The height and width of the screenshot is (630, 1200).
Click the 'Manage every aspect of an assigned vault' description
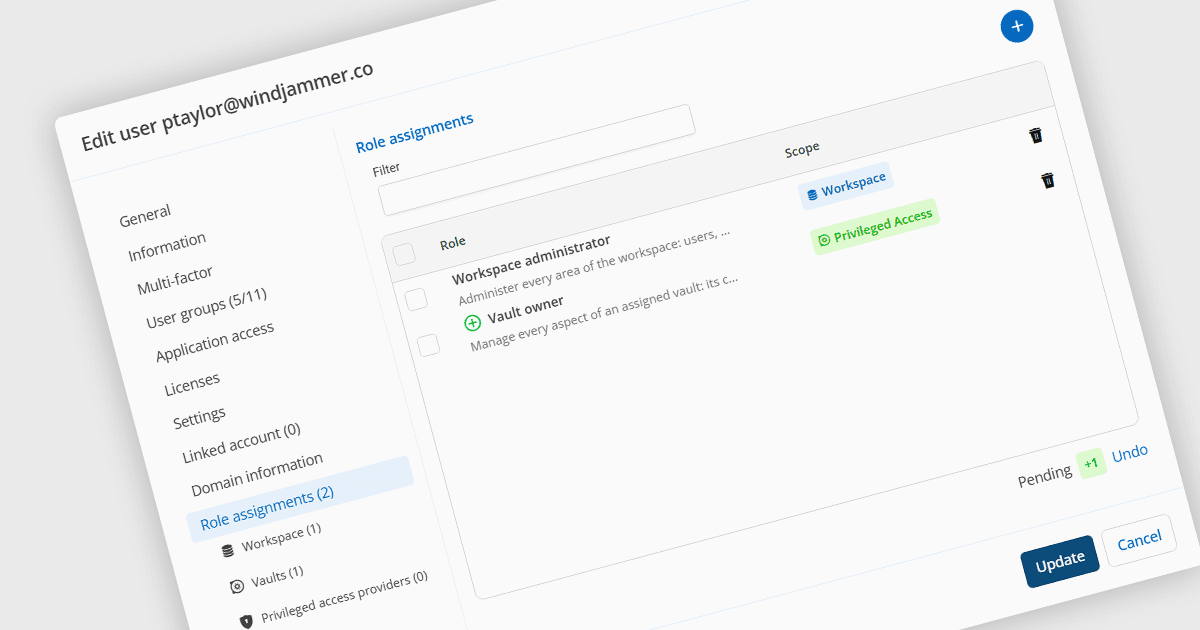[605, 311]
